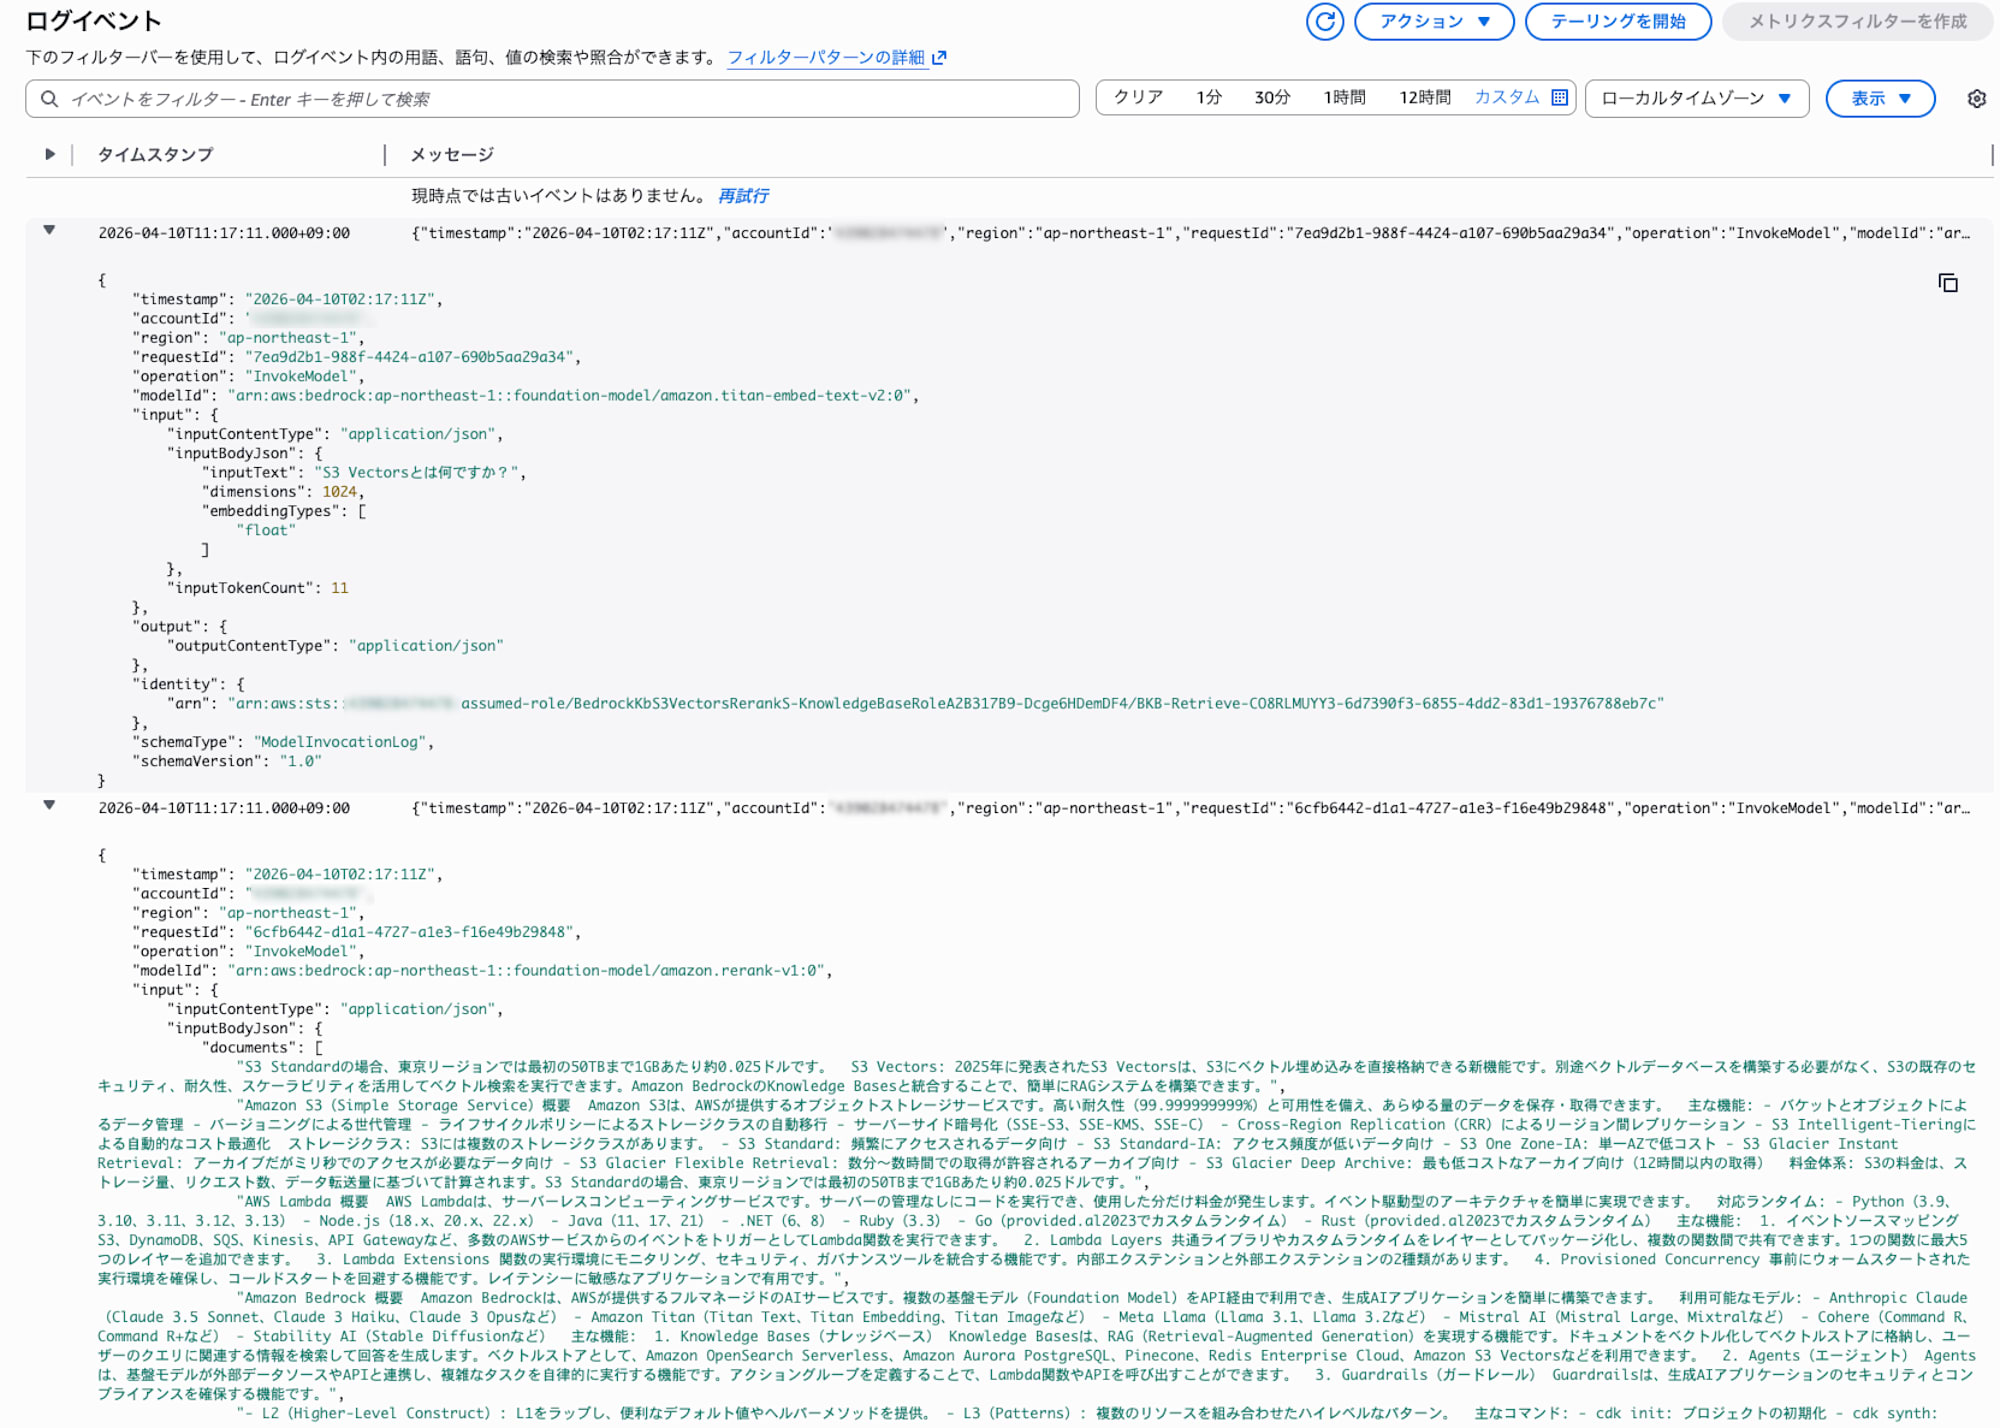The width and height of the screenshot is (2000, 1428).
Task: Click the 再試行 retry link
Action: click(743, 196)
